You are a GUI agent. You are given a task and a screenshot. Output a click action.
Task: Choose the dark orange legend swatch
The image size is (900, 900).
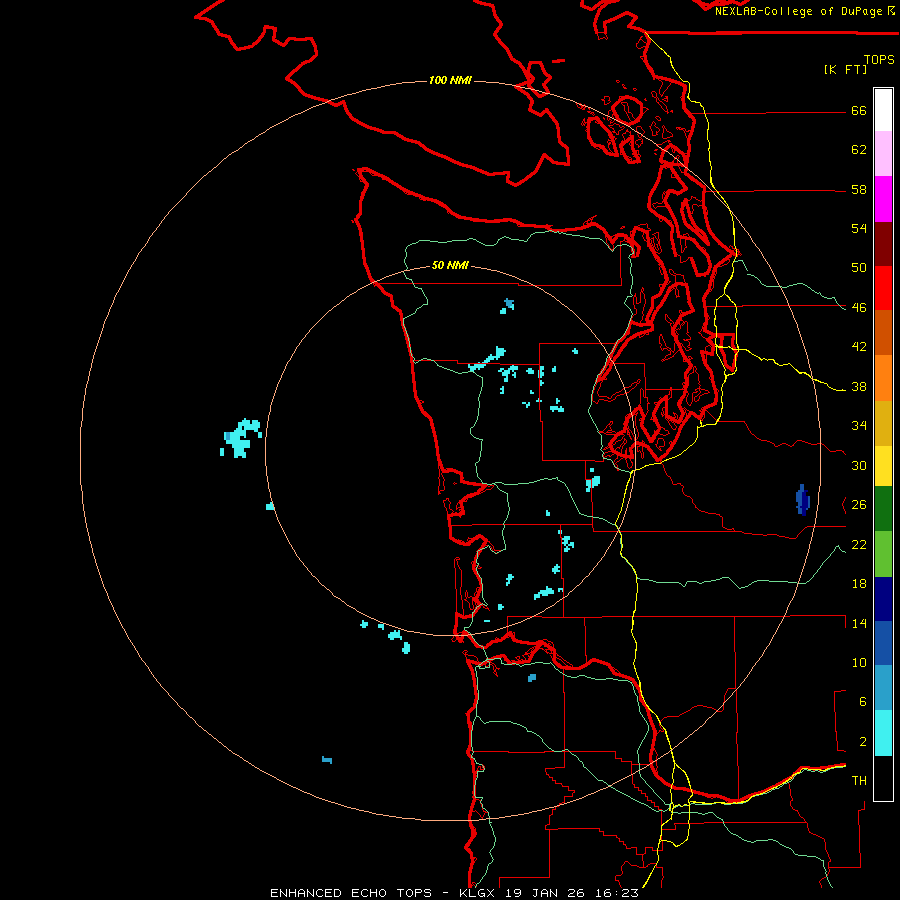(883, 333)
